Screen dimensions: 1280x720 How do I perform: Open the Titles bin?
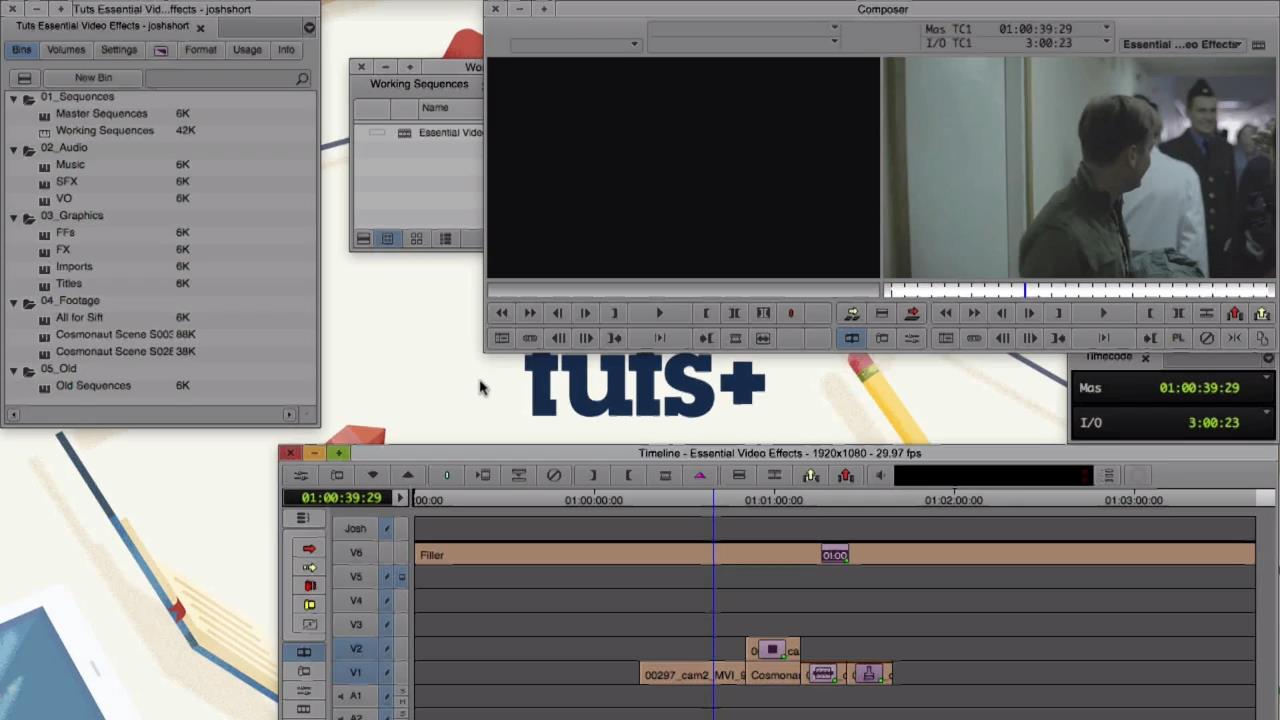(x=69, y=284)
